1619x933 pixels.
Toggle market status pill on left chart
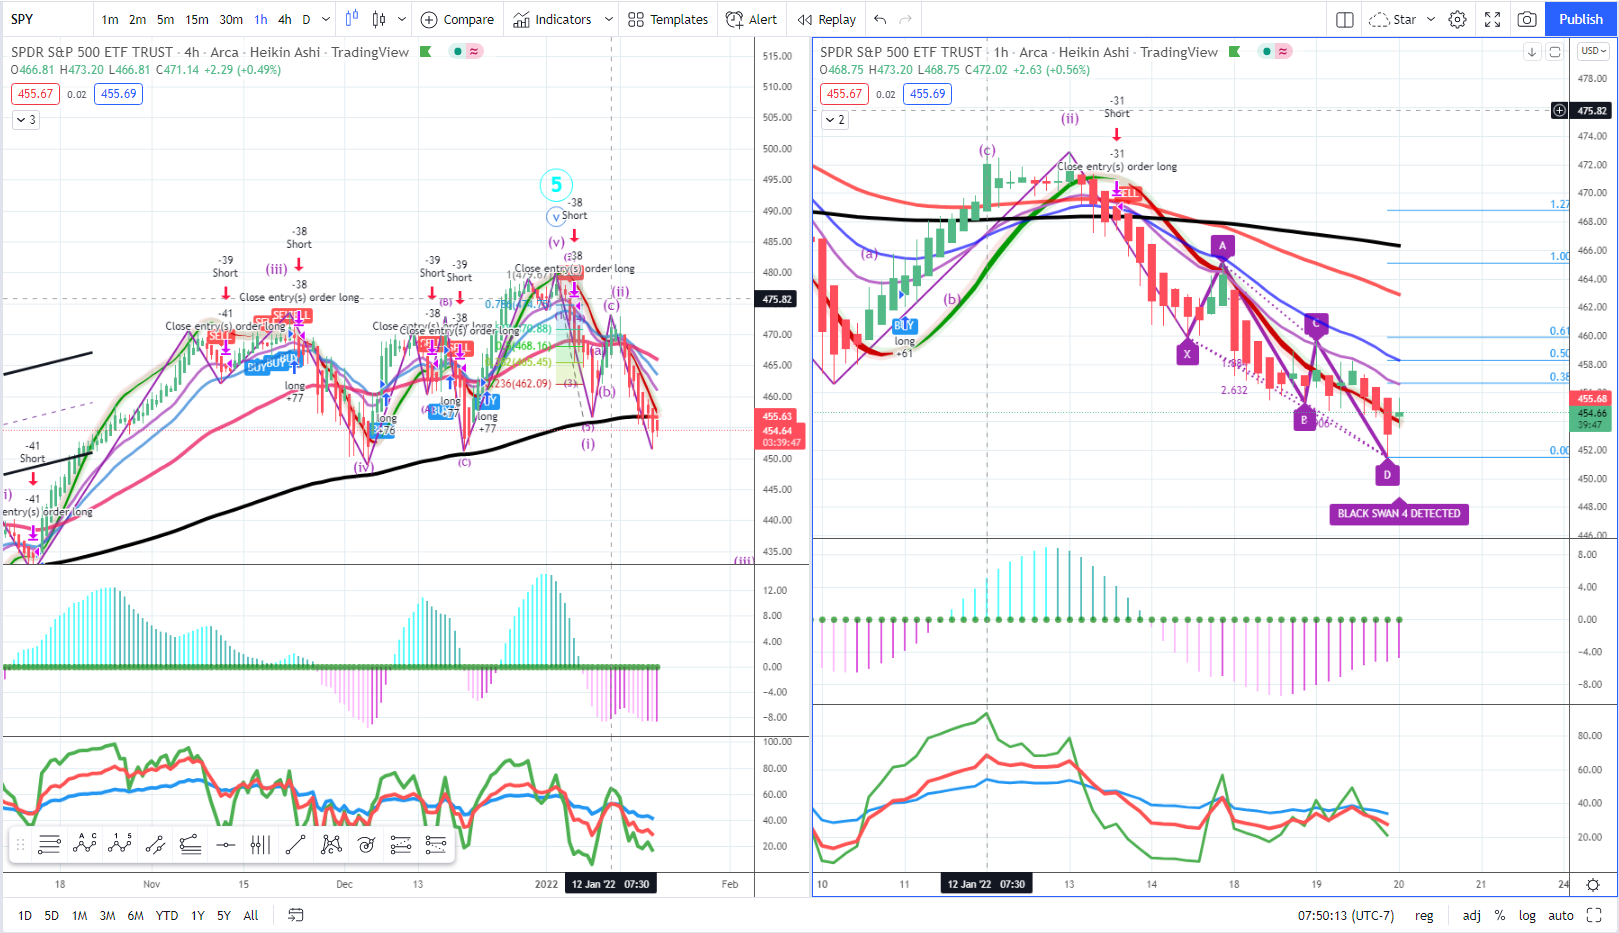pos(466,52)
